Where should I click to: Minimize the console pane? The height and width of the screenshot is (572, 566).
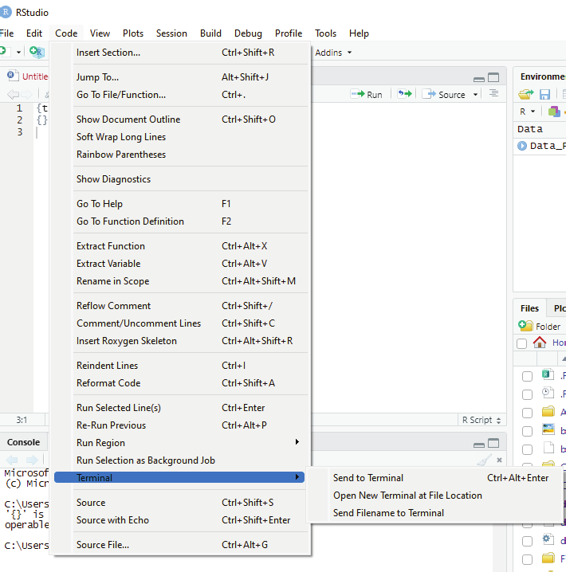(x=479, y=444)
